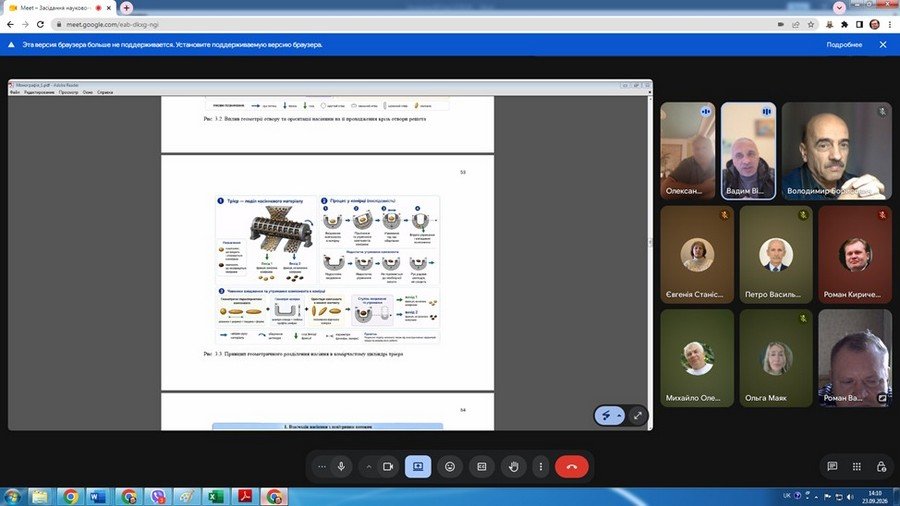This screenshot has height=506, width=900.
Task: Open audio settings ellipsis beside microphone
Action: point(321,466)
